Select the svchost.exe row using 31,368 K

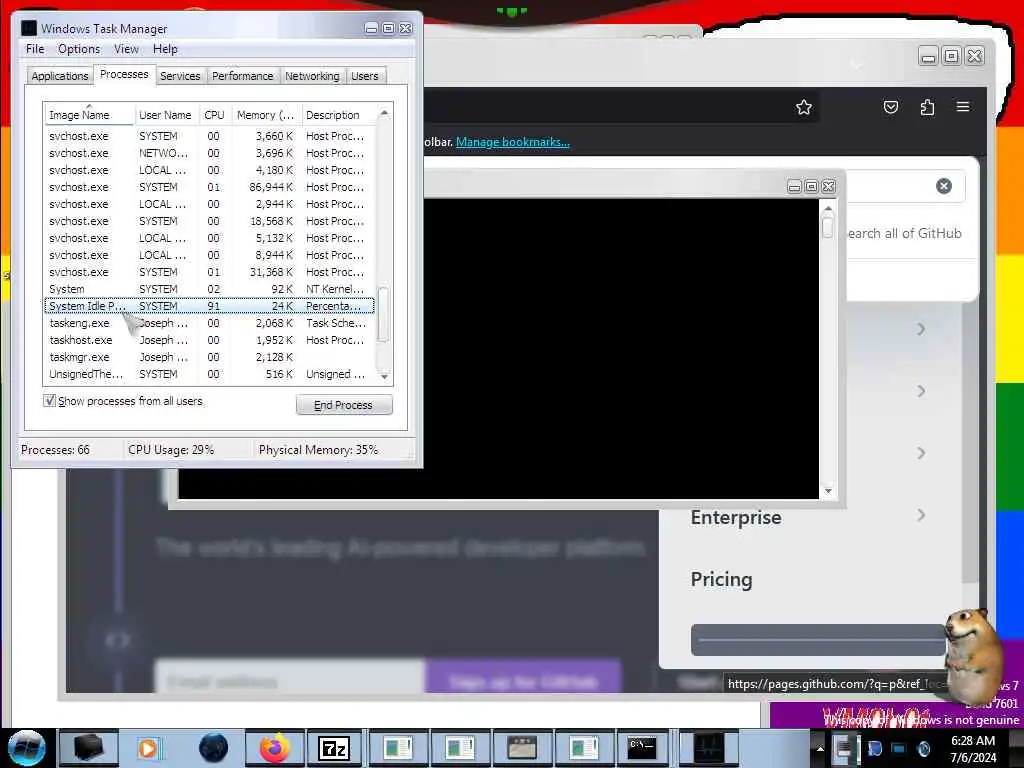pos(210,272)
